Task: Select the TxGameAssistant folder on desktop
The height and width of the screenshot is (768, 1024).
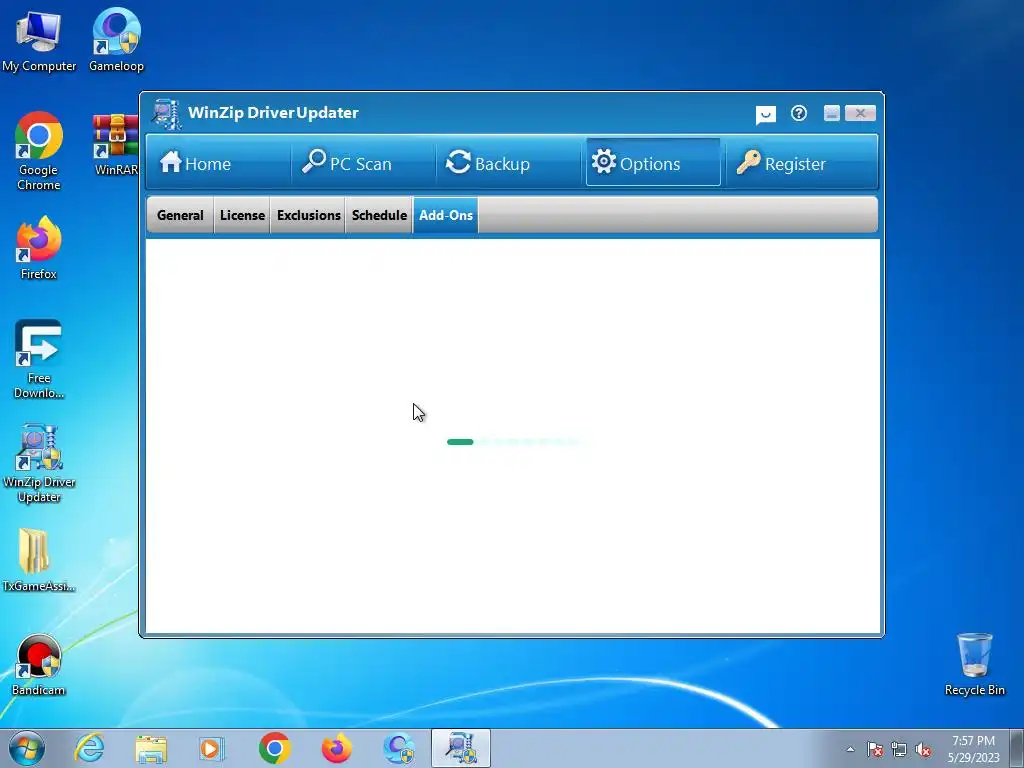Action: pyautogui.click(x=39, y=560)
